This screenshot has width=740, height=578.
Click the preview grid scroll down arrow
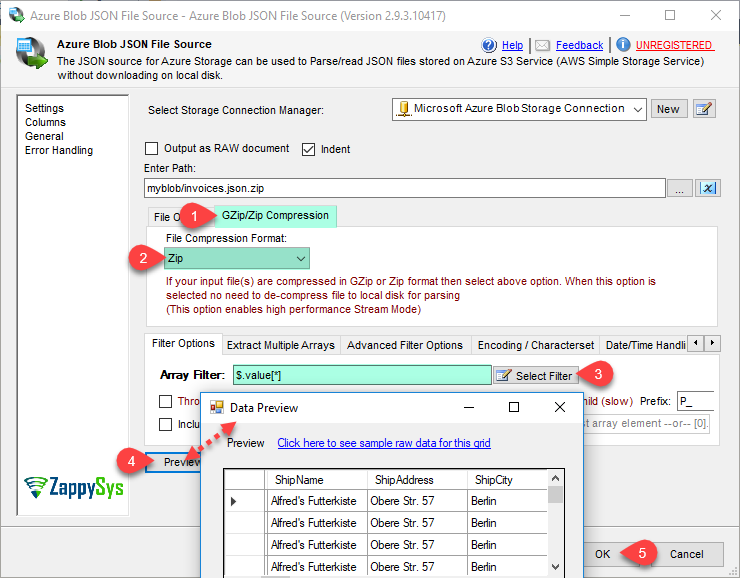(x=555, y=567)
